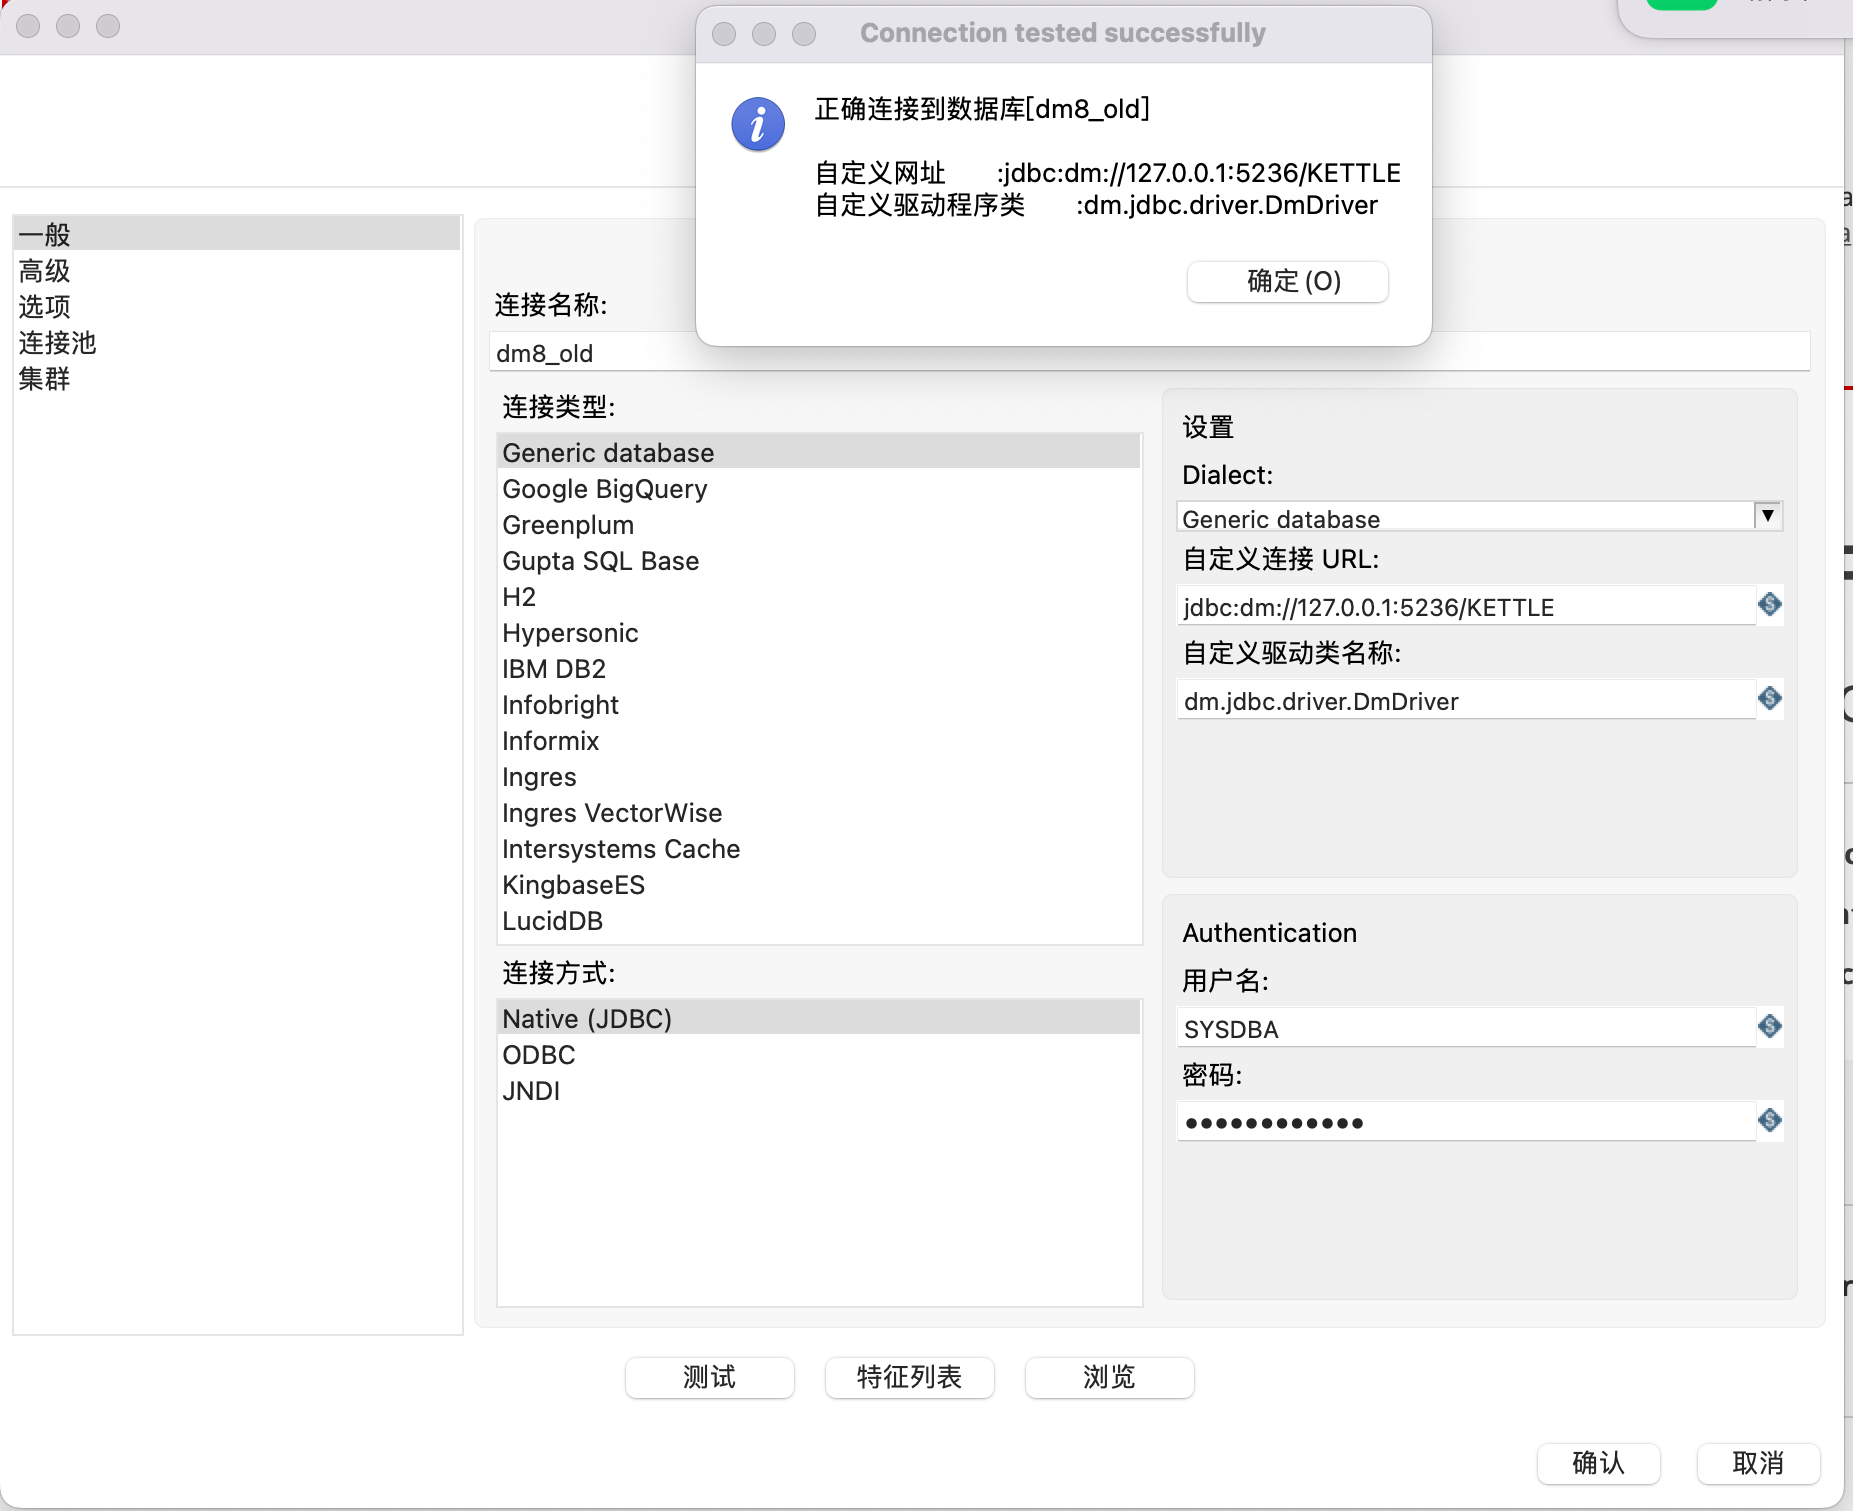Screen dimensions: 1854x1512
Task: Select the 连接池 sidebar entry
Action: 56,343
